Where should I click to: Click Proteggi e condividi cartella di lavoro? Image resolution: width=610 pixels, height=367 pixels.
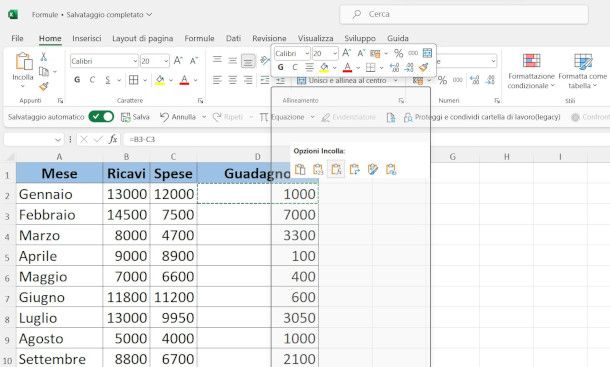click(x=482, y=117)
